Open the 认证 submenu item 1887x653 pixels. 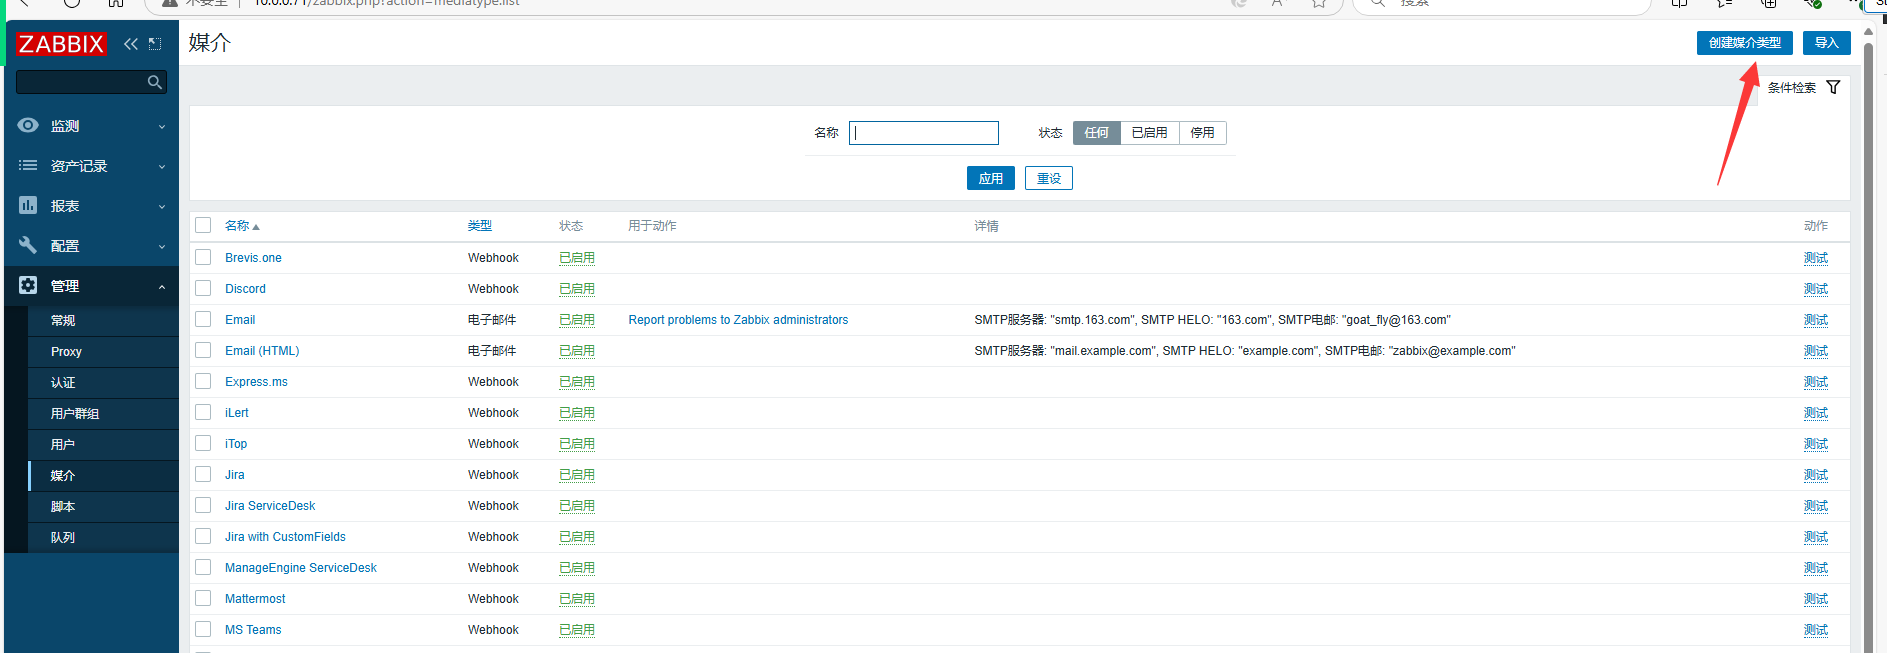click(105, 382)
